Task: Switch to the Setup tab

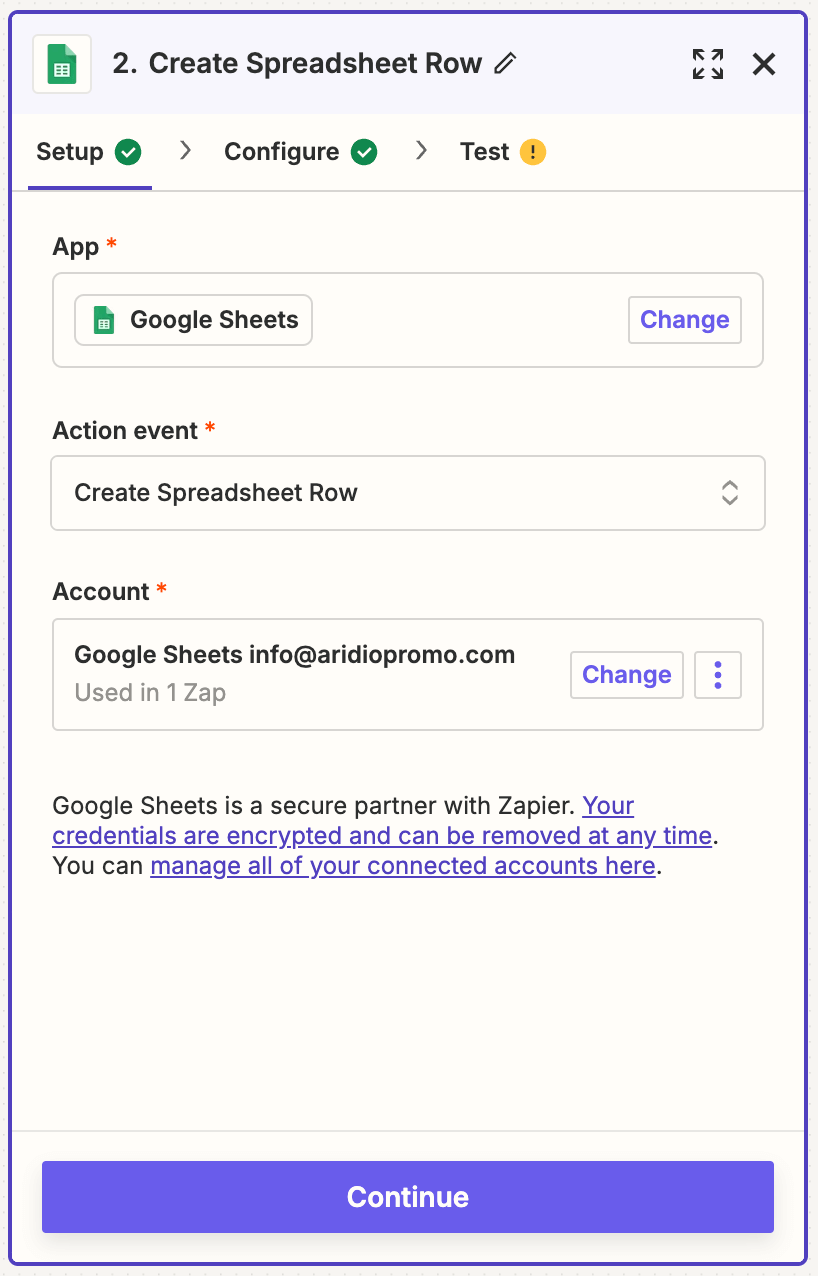Action: [70, 152]
